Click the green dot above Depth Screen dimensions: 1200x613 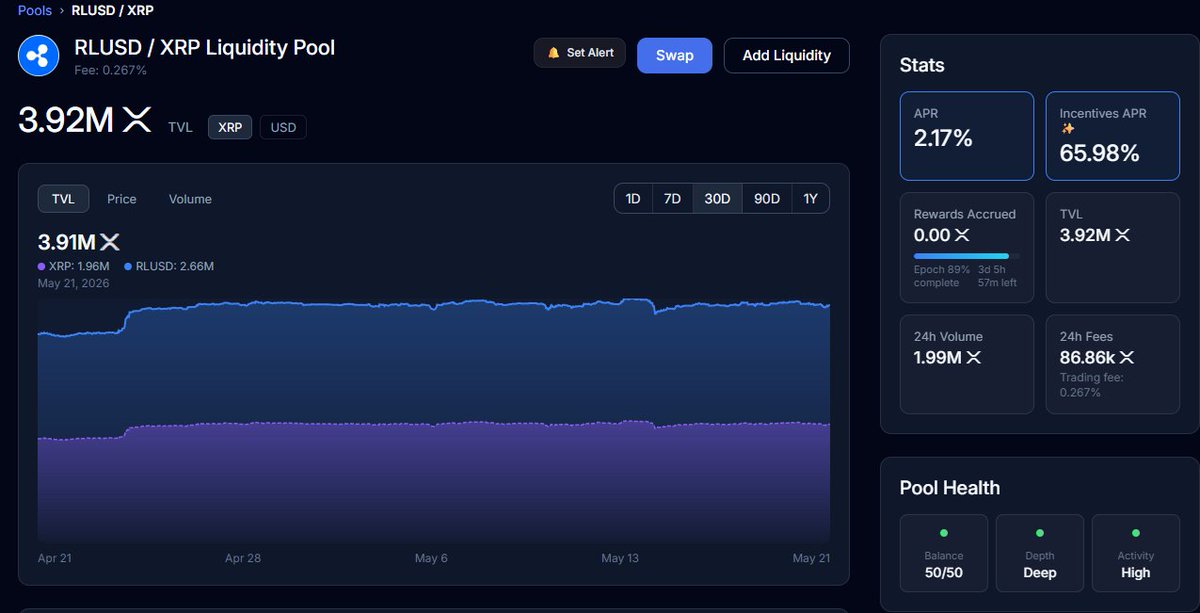tap(1039, 533)
